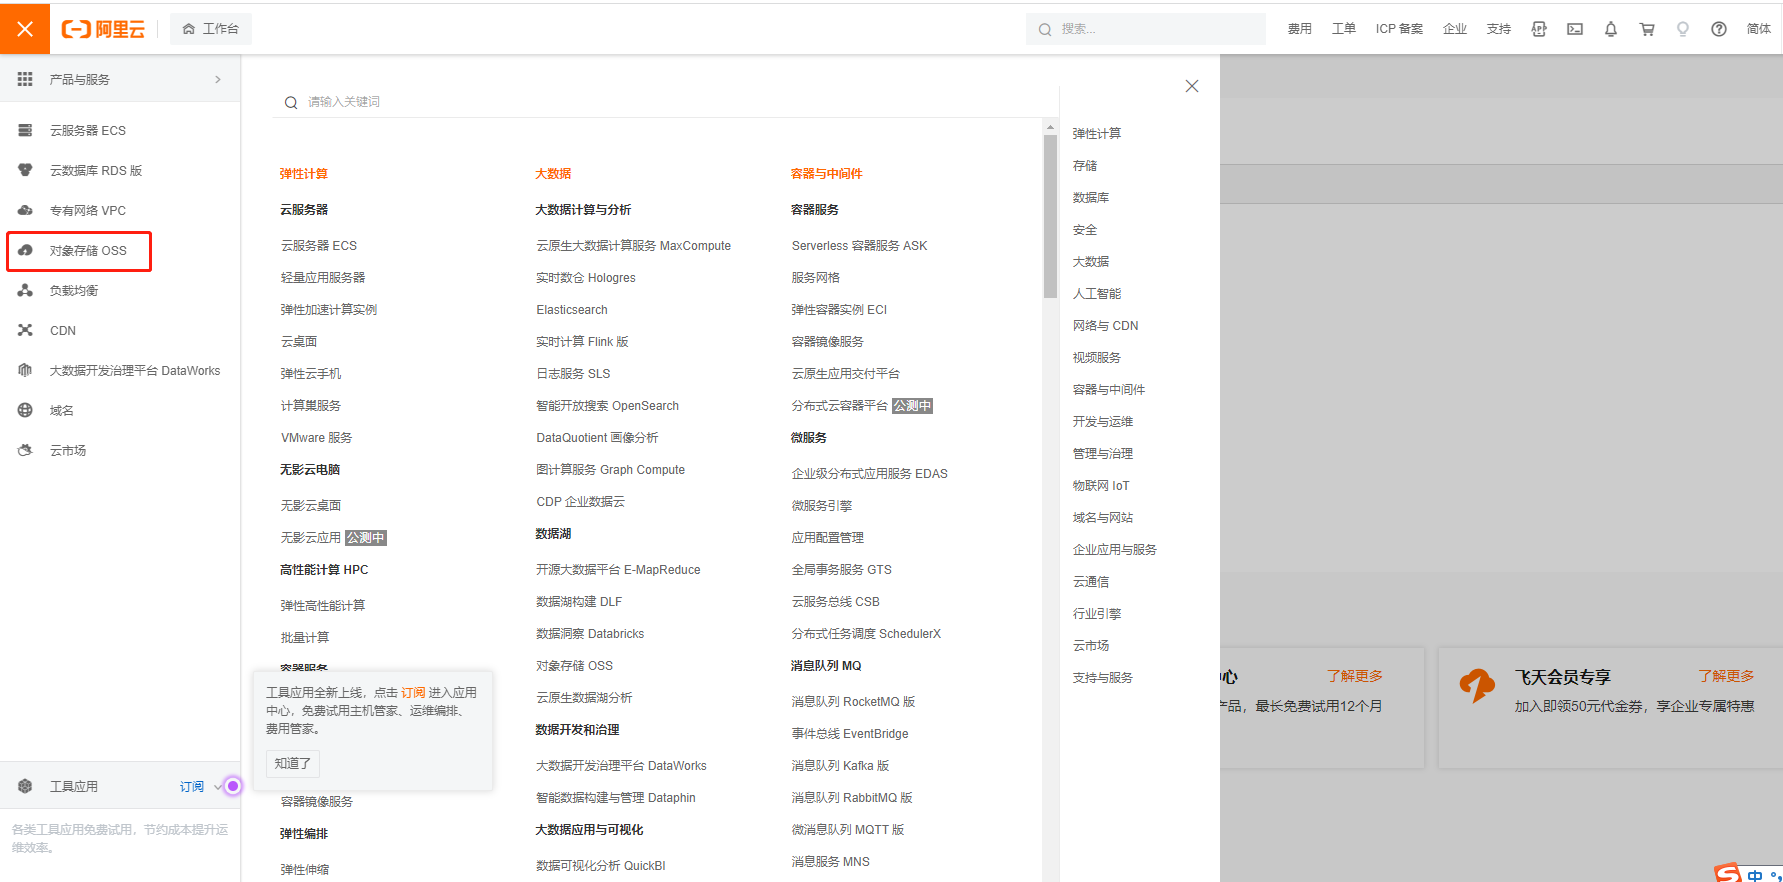Screen dimensions: 1783x882
Task: Click the 云服务器 ECS sidebar icon
Action: (x=25, y=130)
